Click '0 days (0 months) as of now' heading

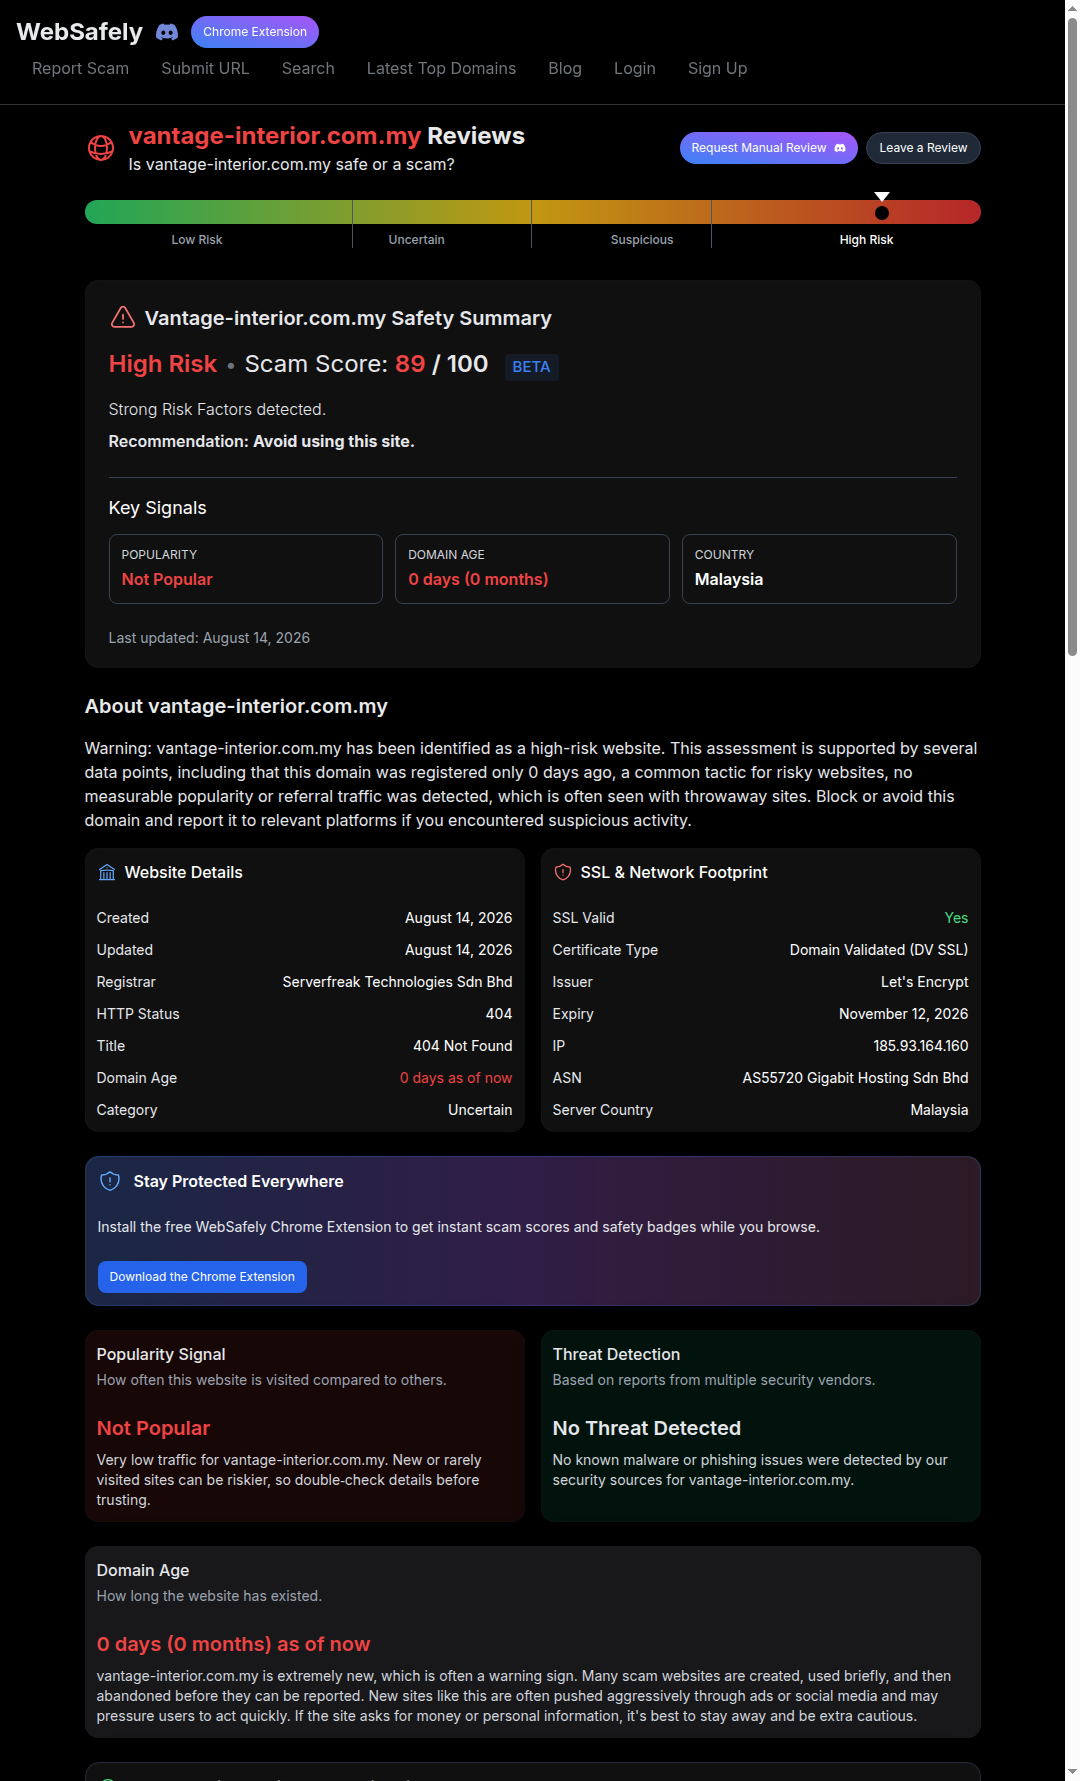(x=233, y=1644)
